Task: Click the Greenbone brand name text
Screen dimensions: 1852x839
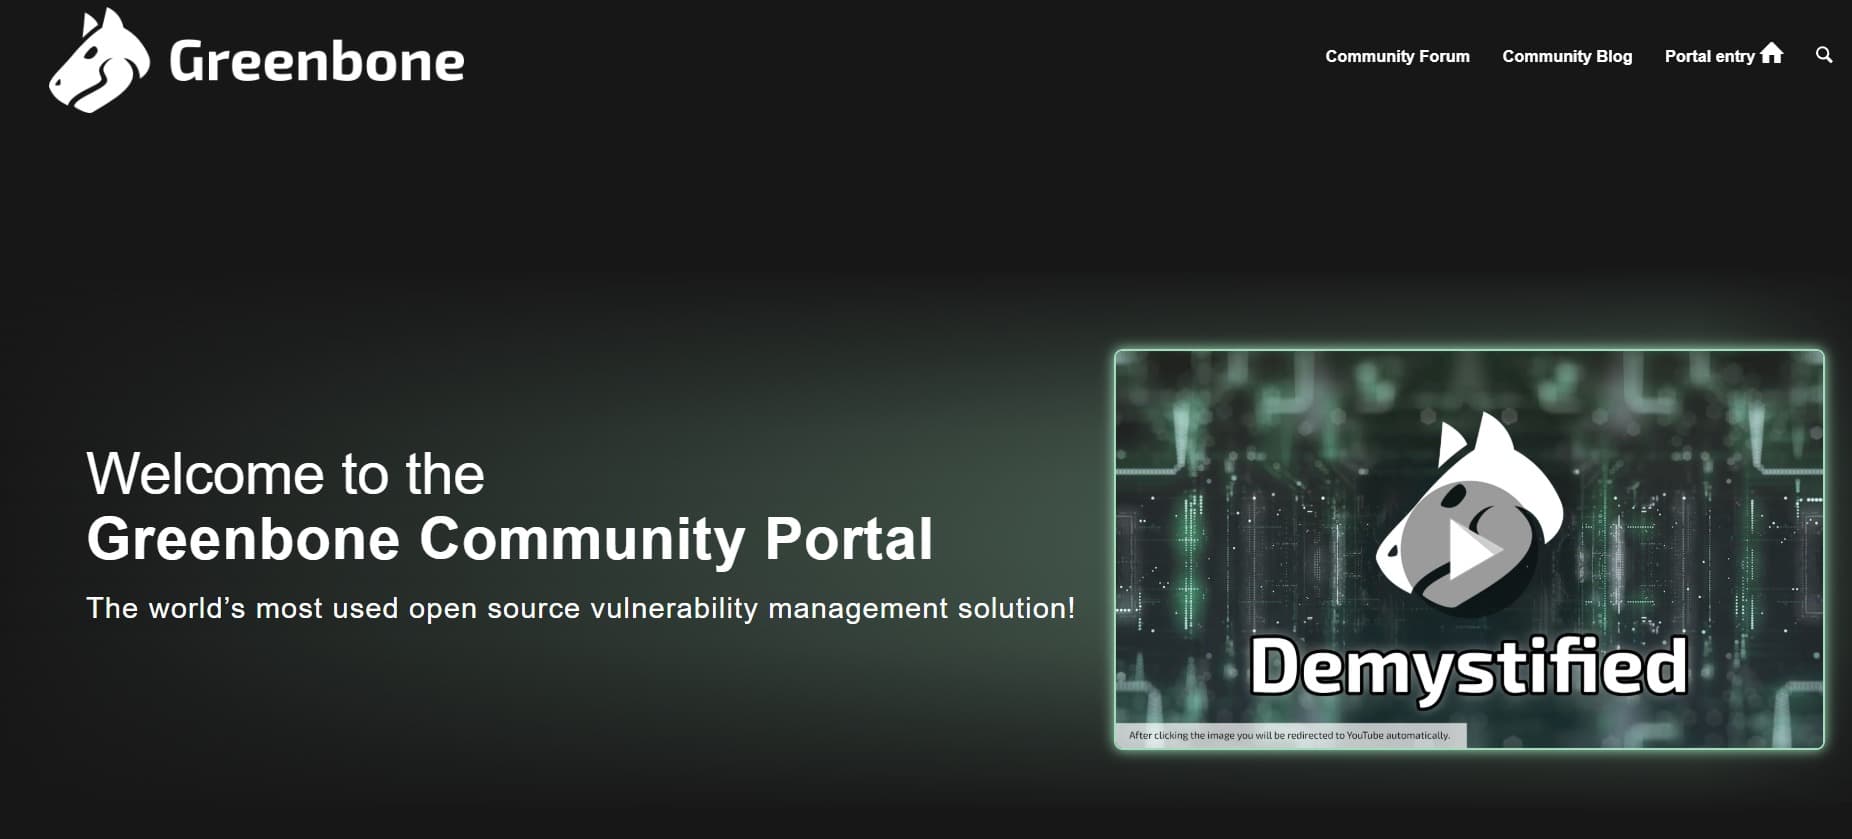Action: 317,62
